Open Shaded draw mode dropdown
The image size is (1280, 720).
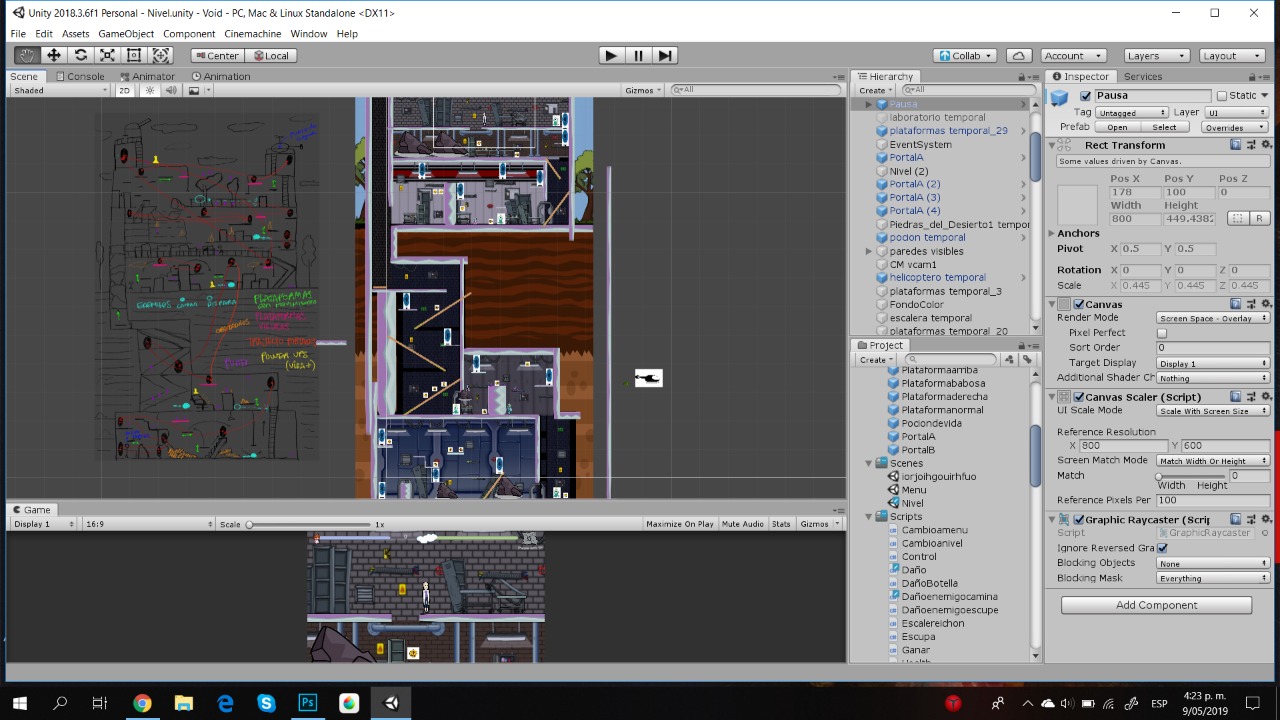(x=60, y=90)
